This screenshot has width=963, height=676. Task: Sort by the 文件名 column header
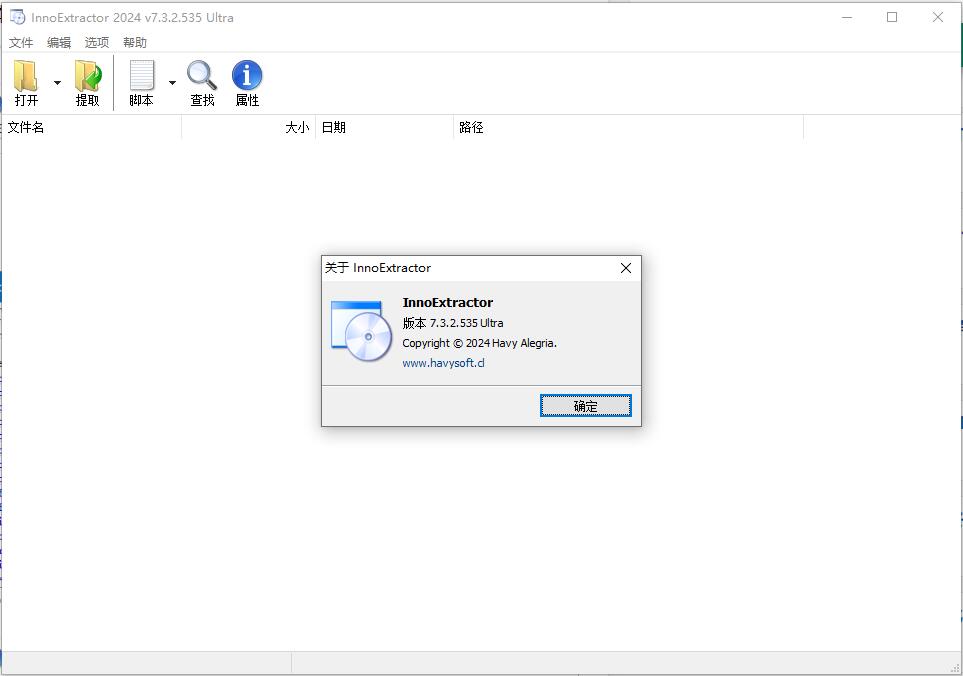pos(92,128)
